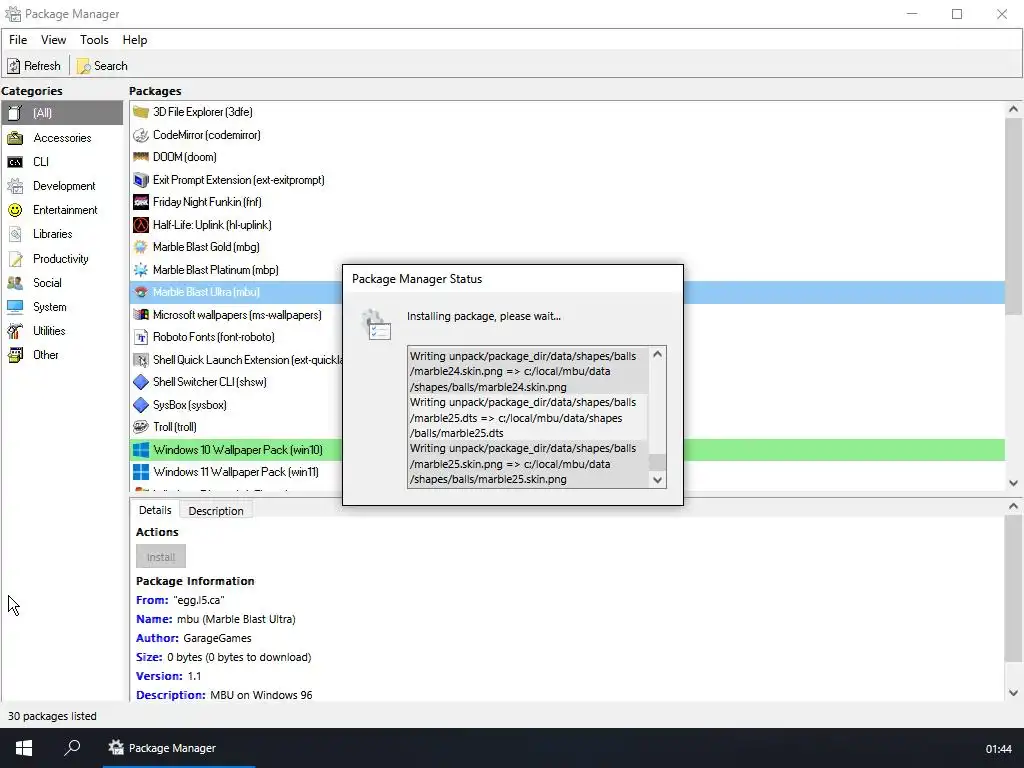
Task: Click details panel scroll down arrow
Action: tap(1014, 694)
